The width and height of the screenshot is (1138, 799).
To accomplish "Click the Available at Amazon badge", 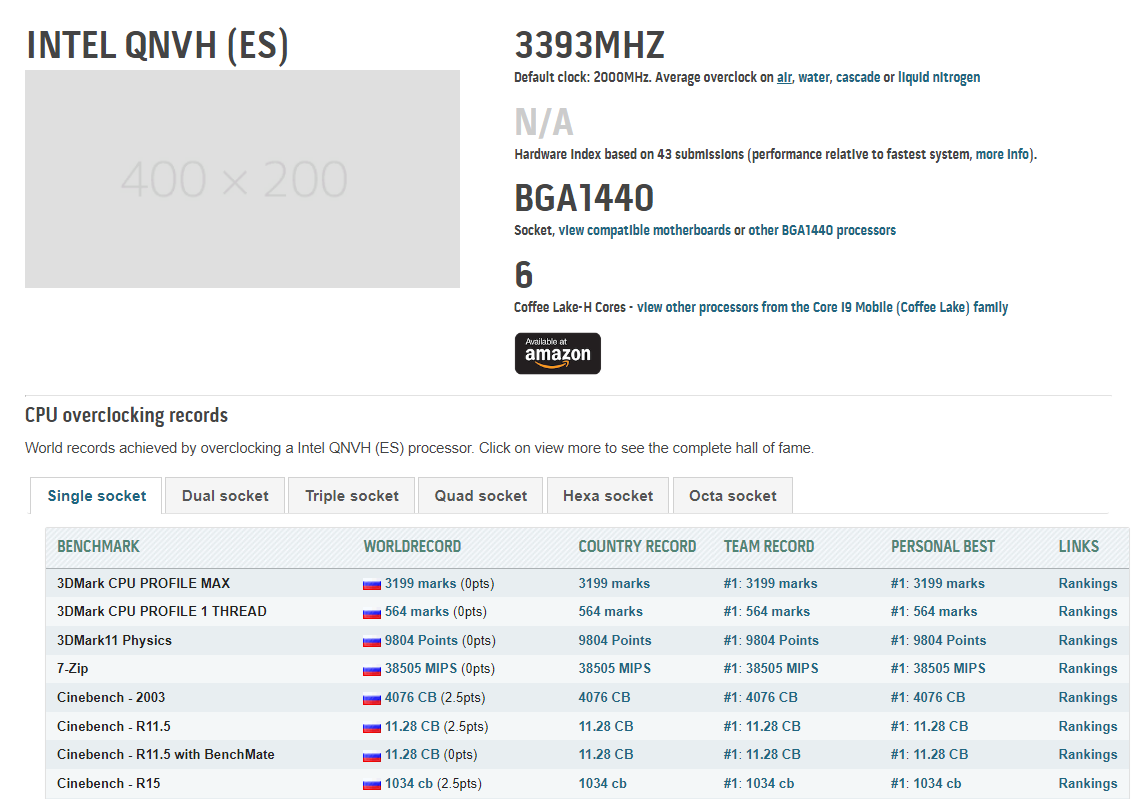I will pyautogui.click(x=557, y=354).
